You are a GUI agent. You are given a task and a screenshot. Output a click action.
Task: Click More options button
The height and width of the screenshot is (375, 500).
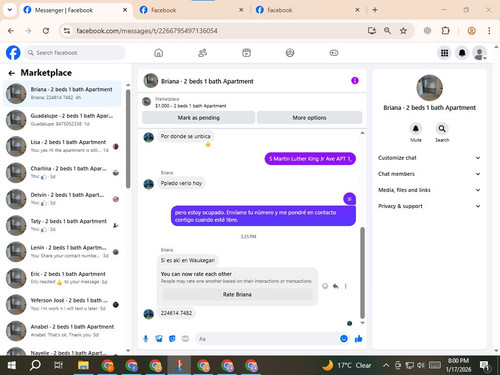tap(309, 118)
